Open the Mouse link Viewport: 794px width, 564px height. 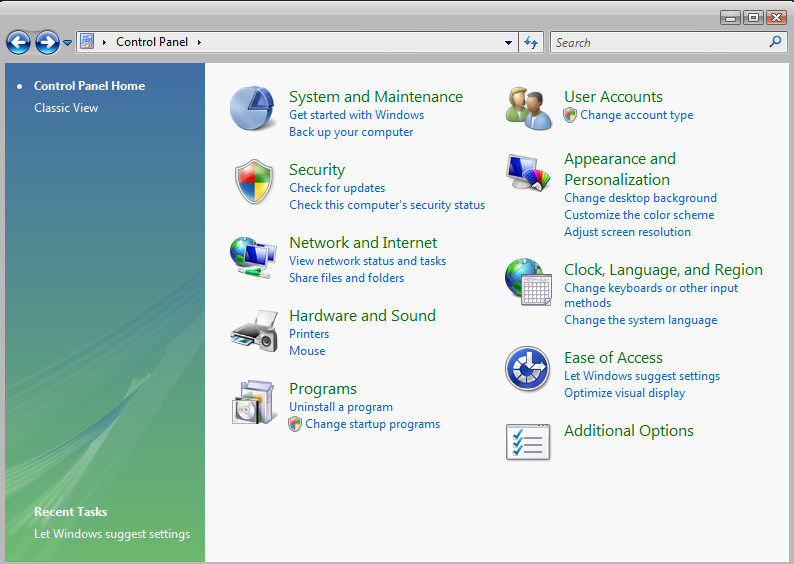[307, 351]
